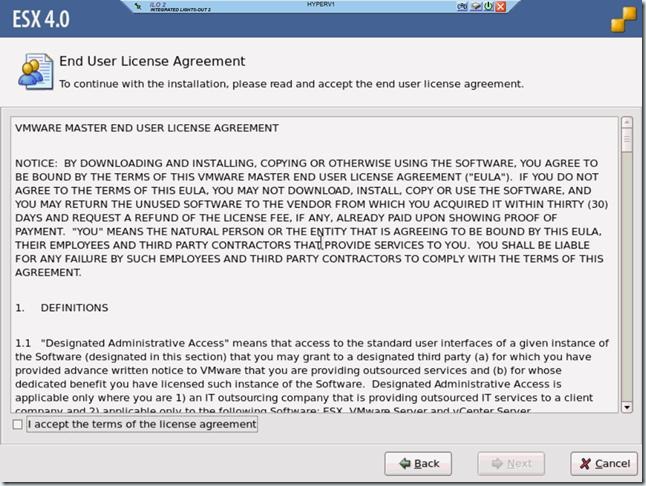Go Back to the previous installer step
This screenshot has height=486, width=646.
(418, 464)
